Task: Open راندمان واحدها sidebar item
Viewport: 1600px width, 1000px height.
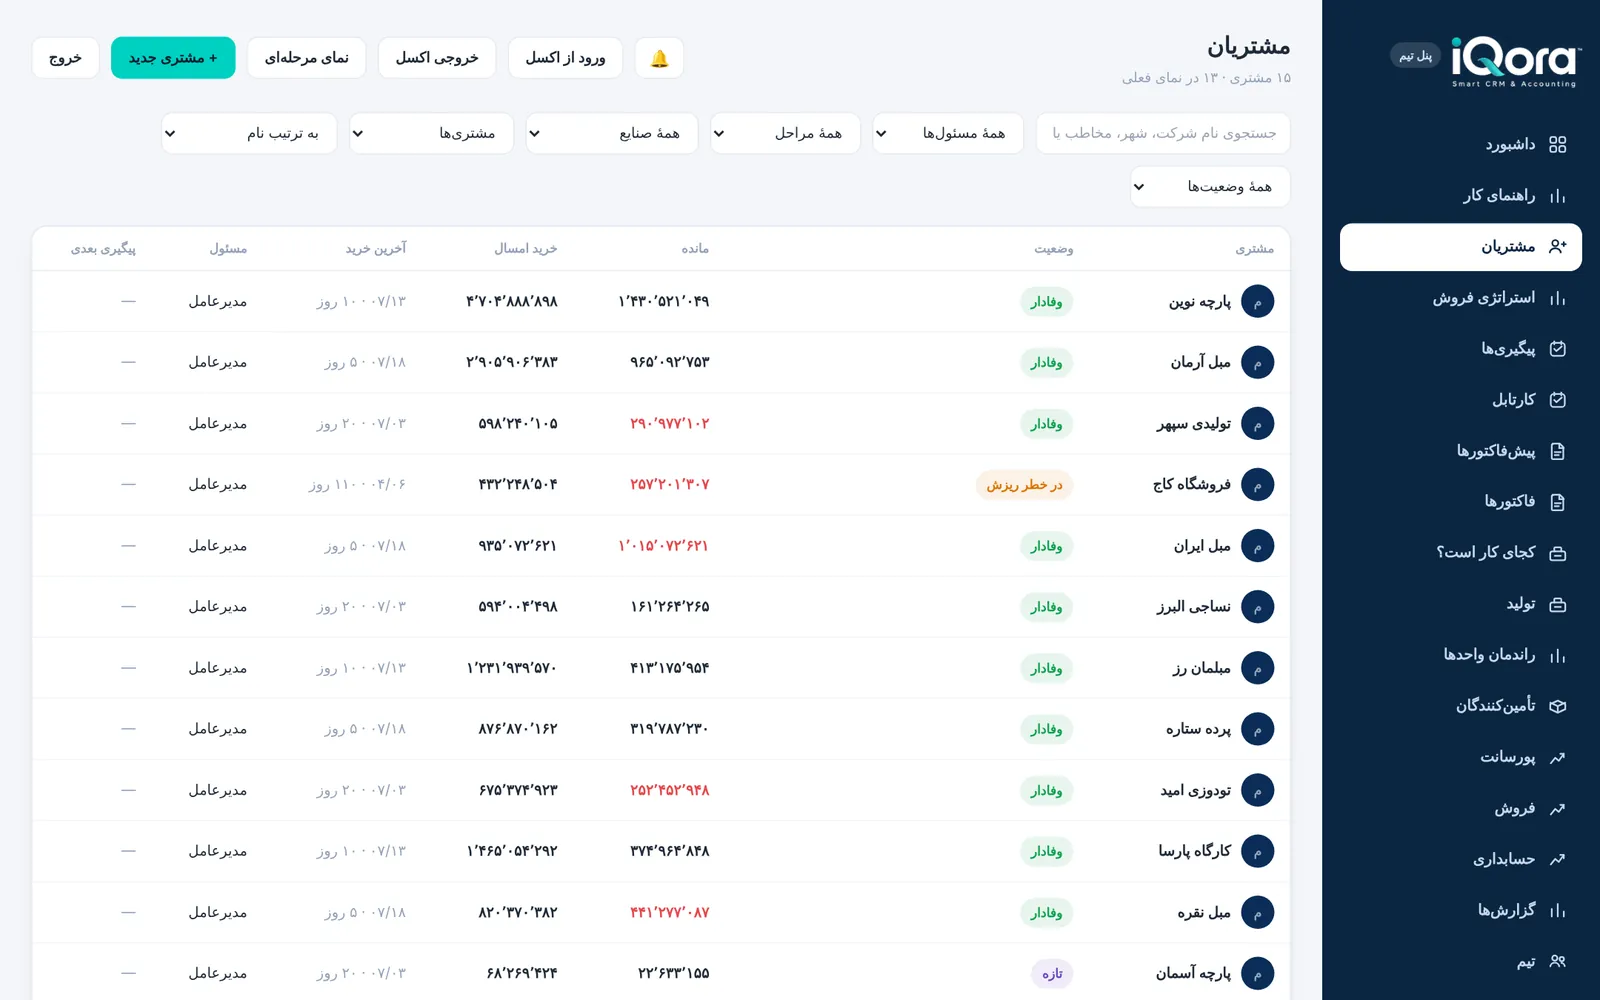Action: [1460, 655]
